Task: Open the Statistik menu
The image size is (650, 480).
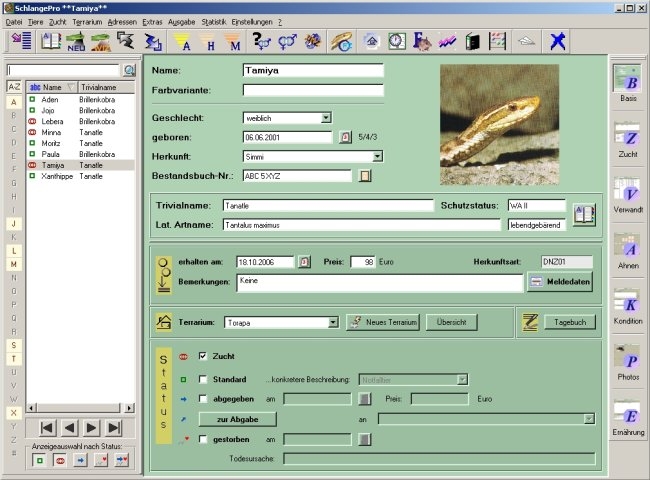Action: (x=213, y=20)
